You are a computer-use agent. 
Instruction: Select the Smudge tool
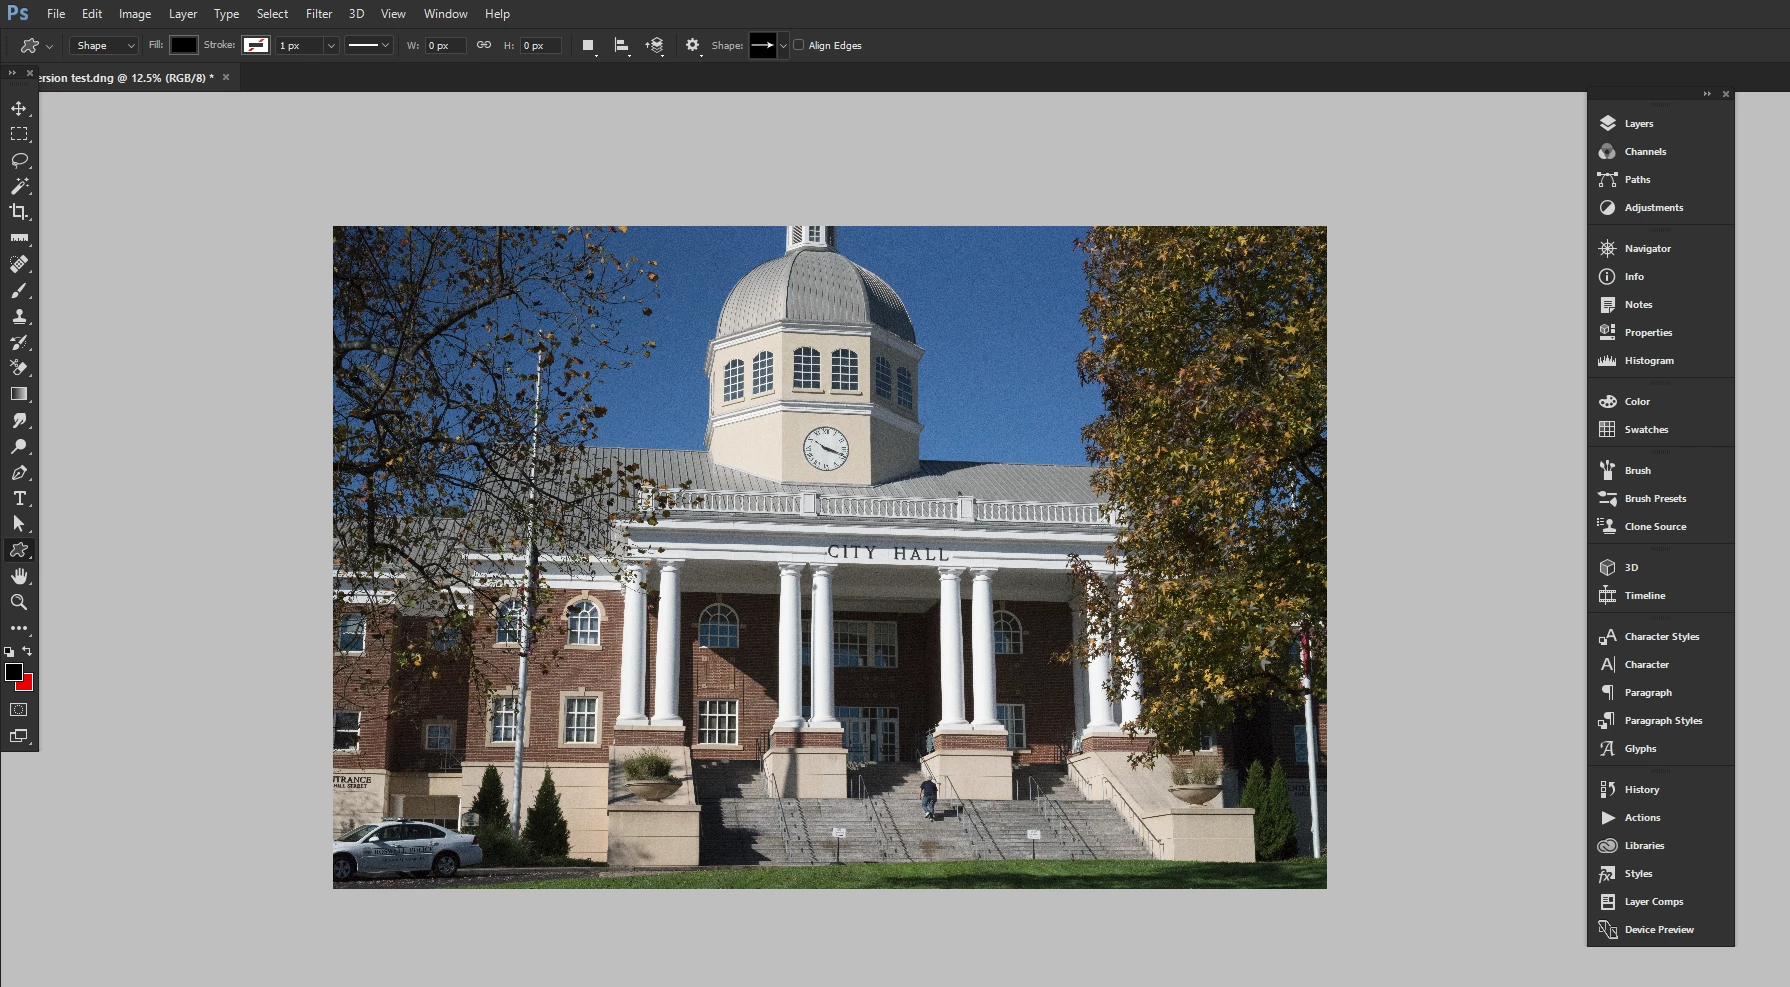point(19,420)
